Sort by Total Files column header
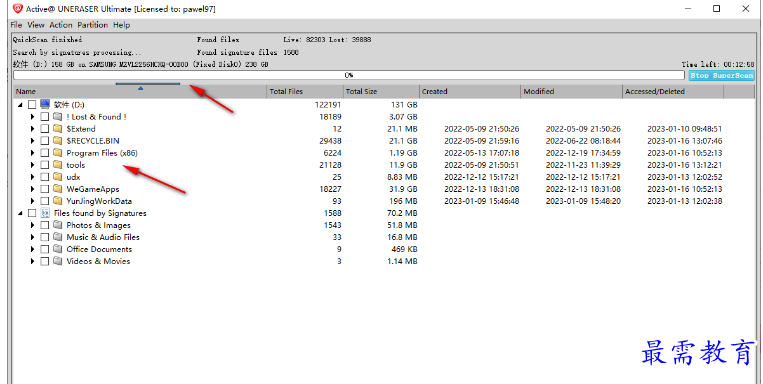This screenshot has height=384, width=763. click(305, 91)
